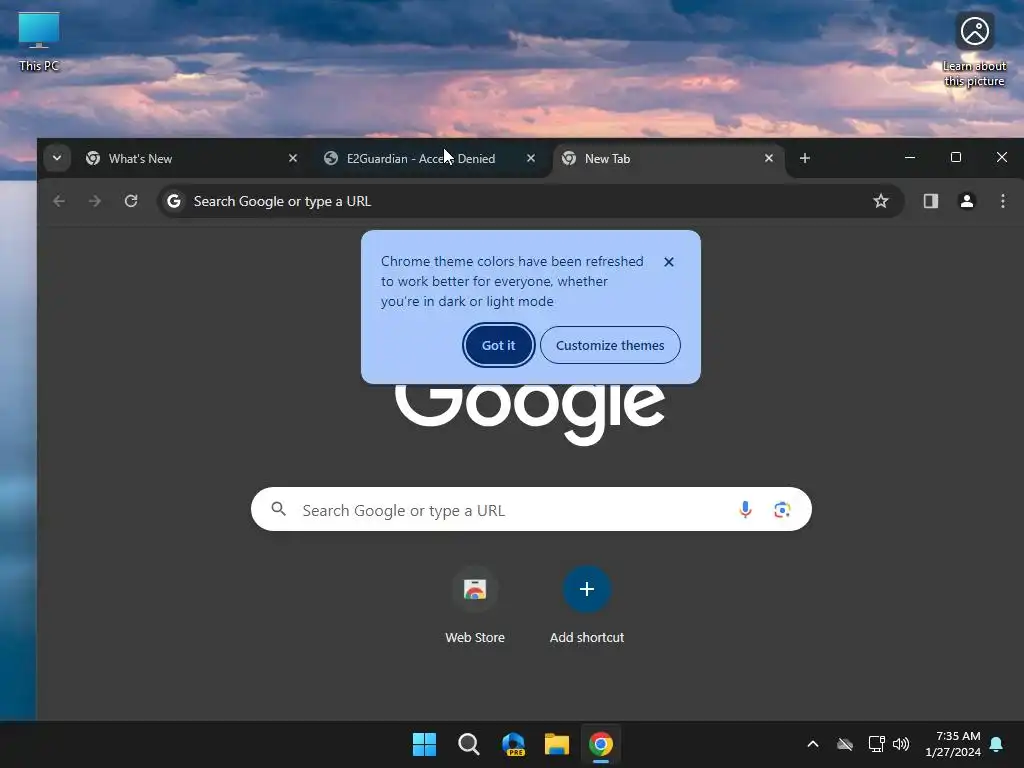Select the New Tab tab
1024x768 pixels.
pyautogui.click(x=667, y=159)
